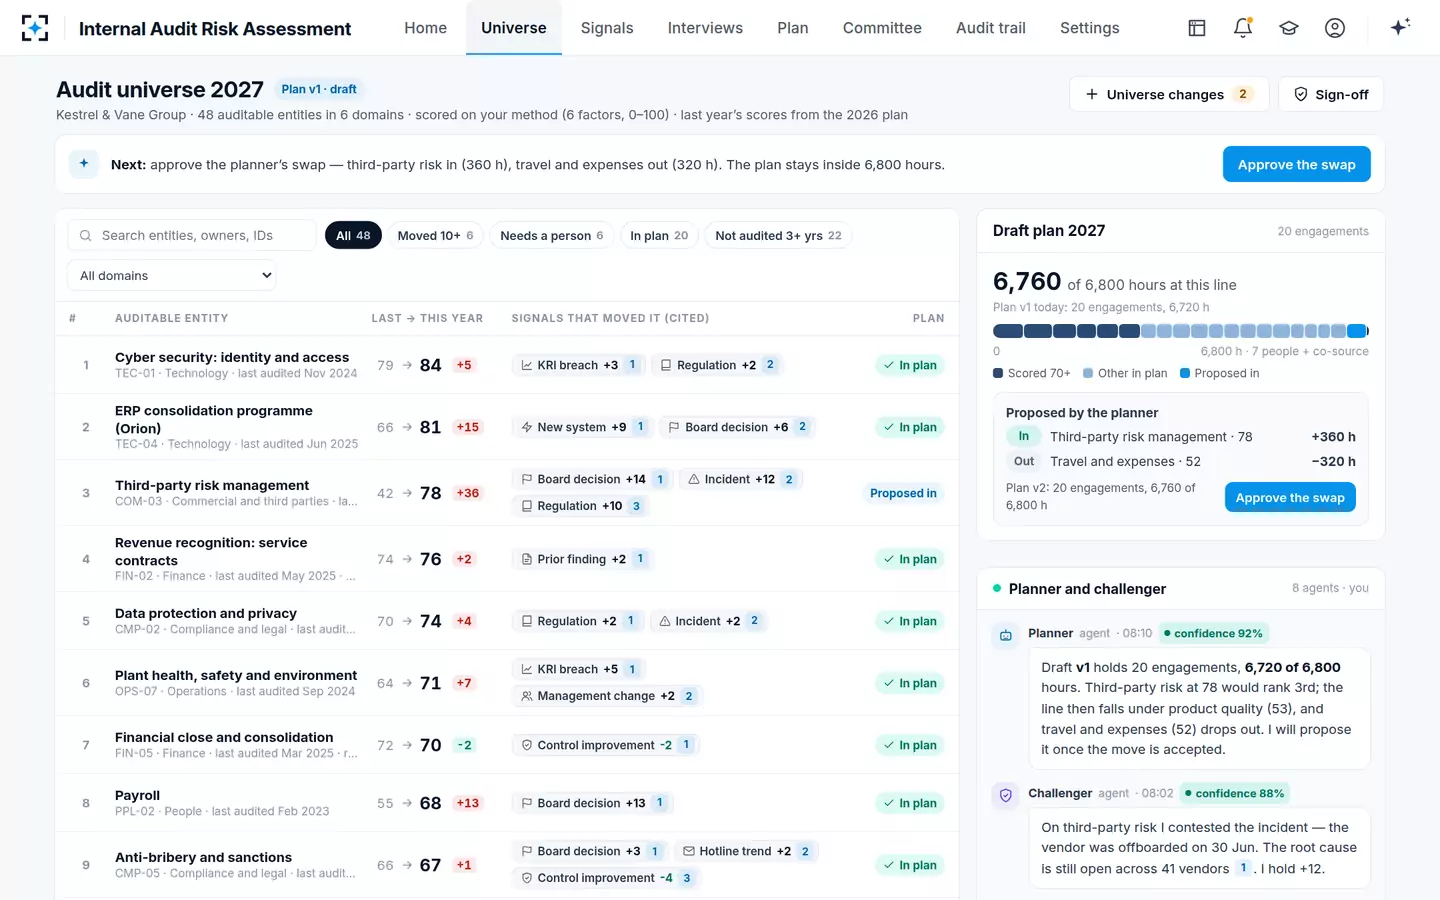Click the Sign-off button
Image resolution: width=1440 pixels, height=900 pixels.
click(x=1331, y=94)
